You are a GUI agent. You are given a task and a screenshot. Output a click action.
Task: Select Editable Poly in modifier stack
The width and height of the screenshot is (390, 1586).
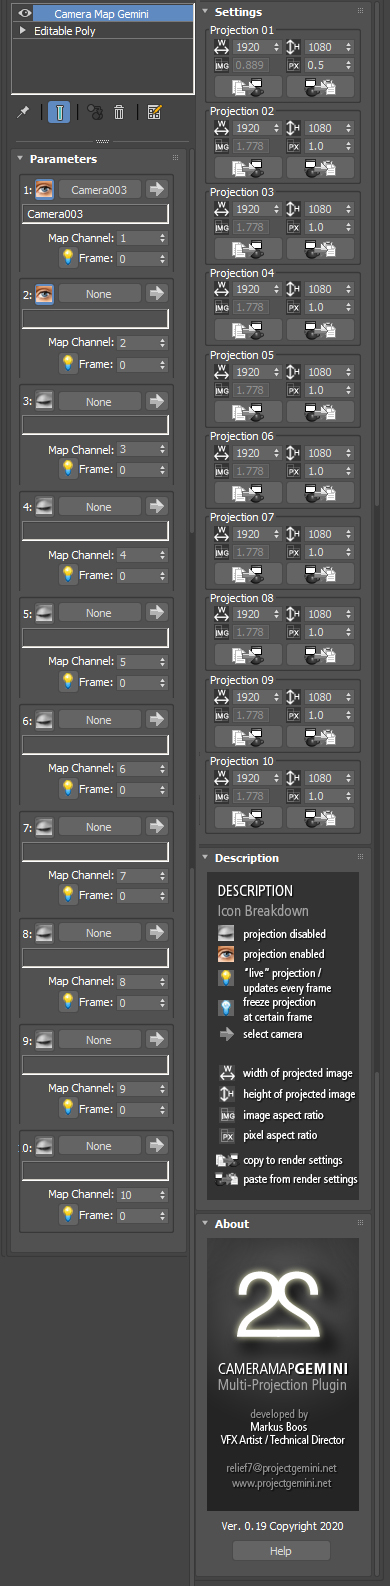(65, 31)
